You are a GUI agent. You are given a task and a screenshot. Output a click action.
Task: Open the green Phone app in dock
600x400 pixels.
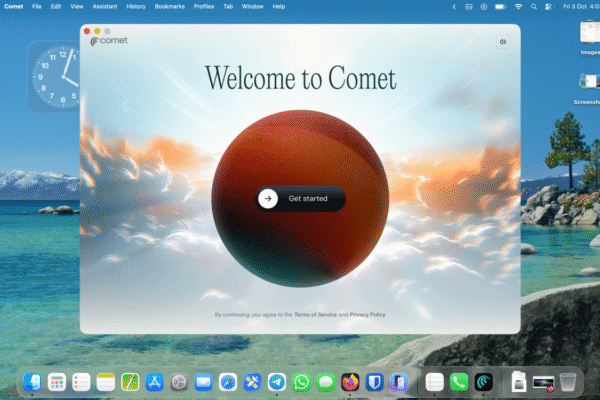pos(459,382)
